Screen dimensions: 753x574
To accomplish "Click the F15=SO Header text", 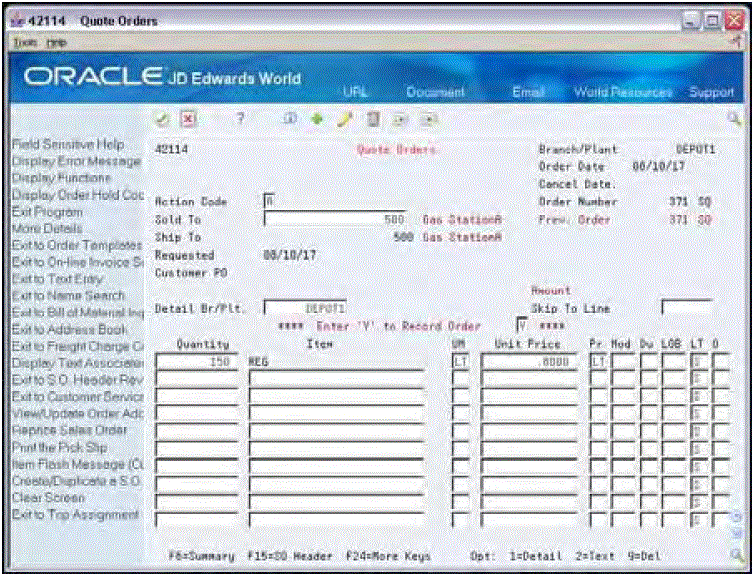I will [x=290, y=556].
